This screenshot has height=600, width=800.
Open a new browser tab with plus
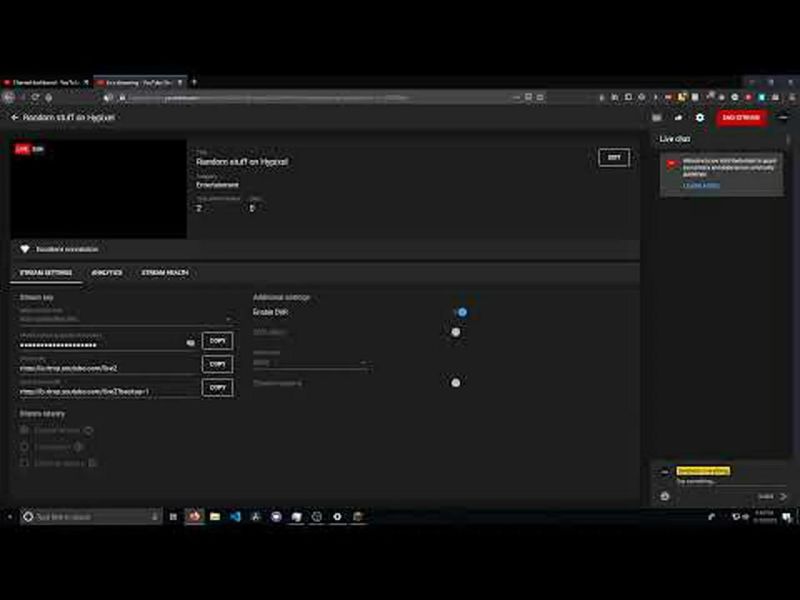(x=194, y=82)
